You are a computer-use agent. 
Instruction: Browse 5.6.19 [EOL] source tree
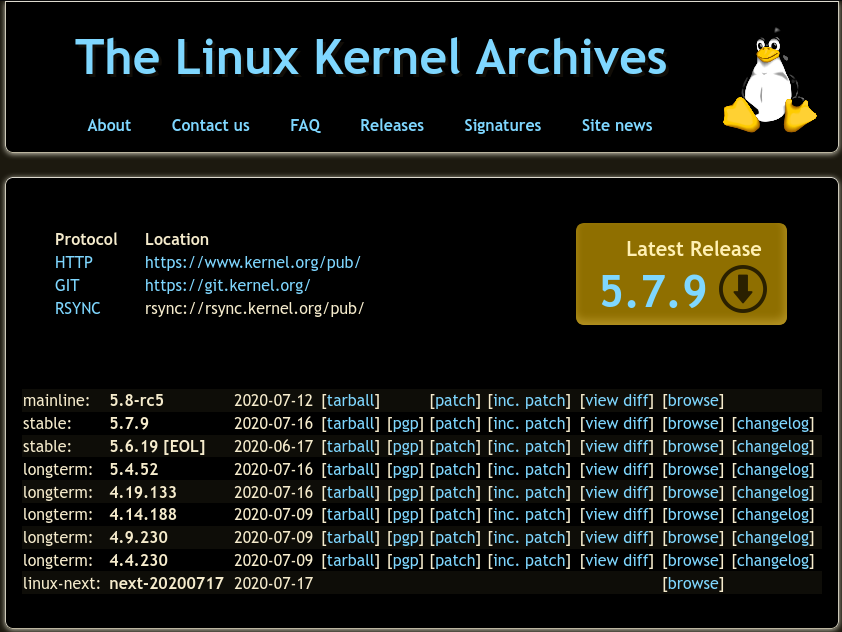tap(693, 446)
